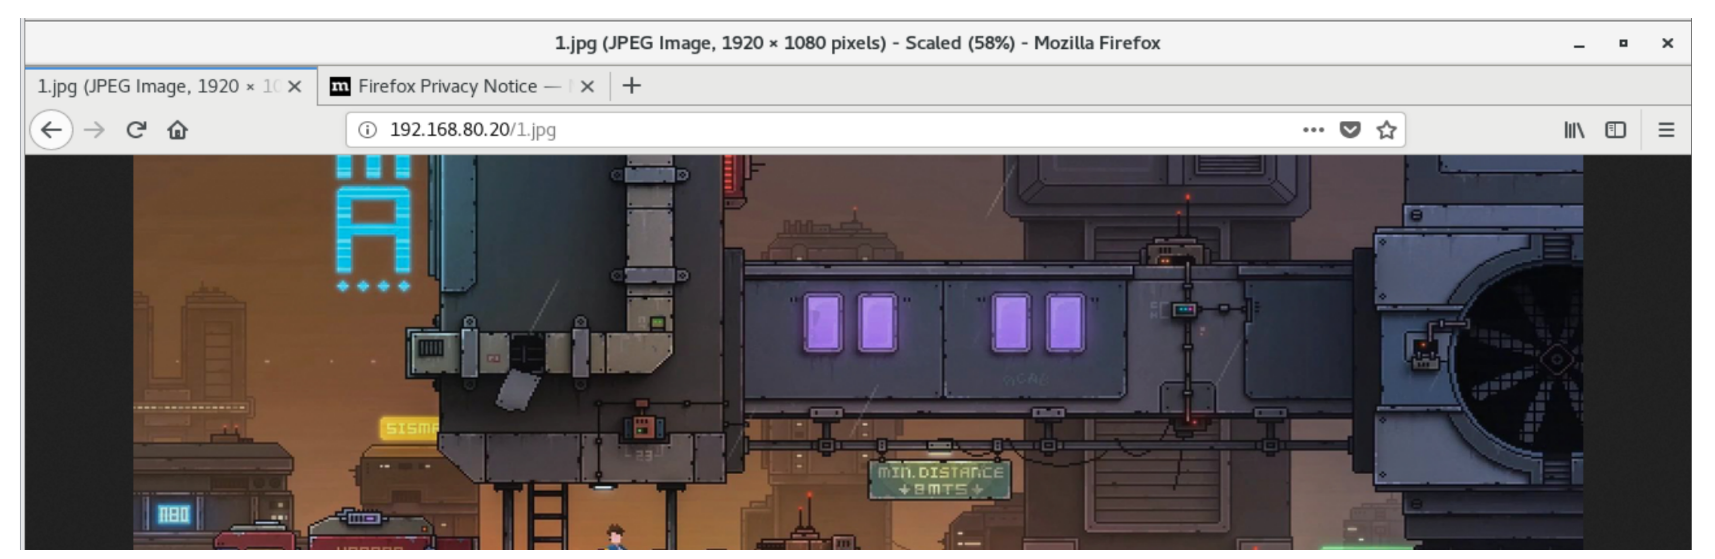Switch to the 1.jpg tab
1715x559 pixels.
(171, 86)
